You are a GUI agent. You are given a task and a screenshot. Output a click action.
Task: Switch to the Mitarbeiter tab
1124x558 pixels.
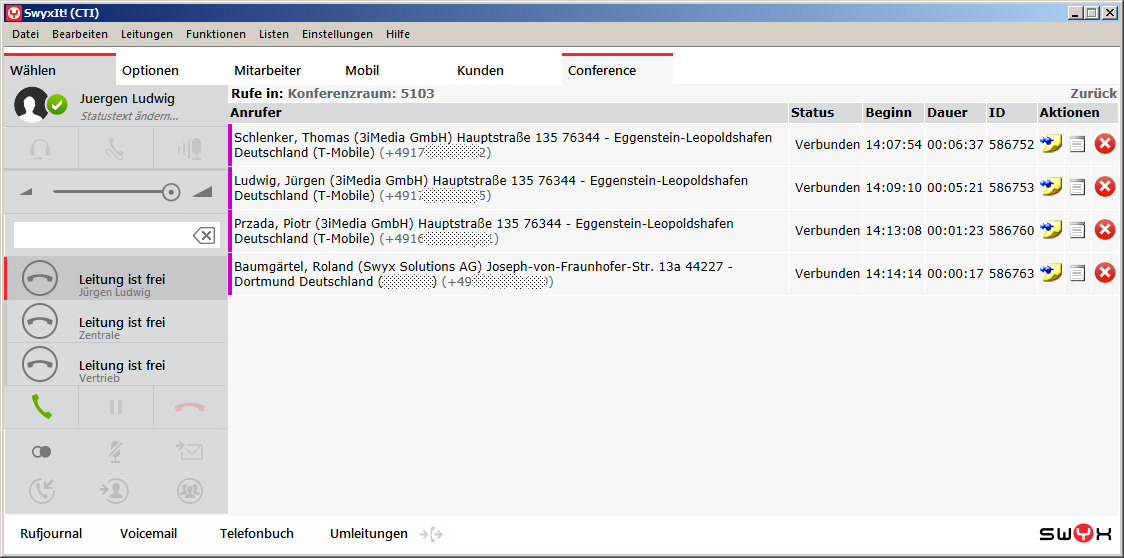267,70
